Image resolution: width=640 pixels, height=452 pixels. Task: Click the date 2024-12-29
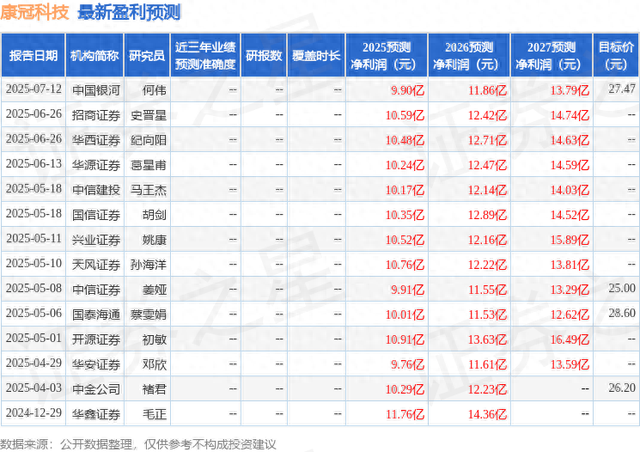[33, 413]
